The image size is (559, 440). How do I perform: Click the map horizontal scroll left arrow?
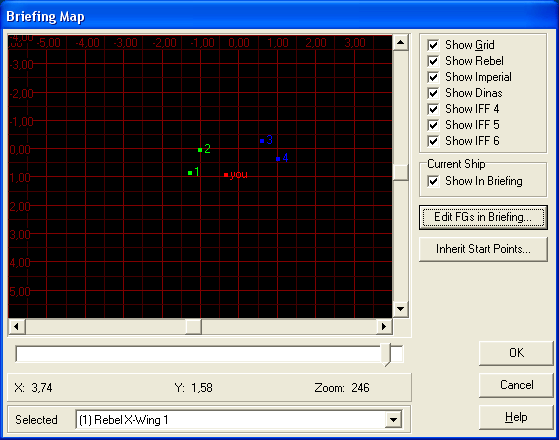pyautogui.click(x=16, y=327)
